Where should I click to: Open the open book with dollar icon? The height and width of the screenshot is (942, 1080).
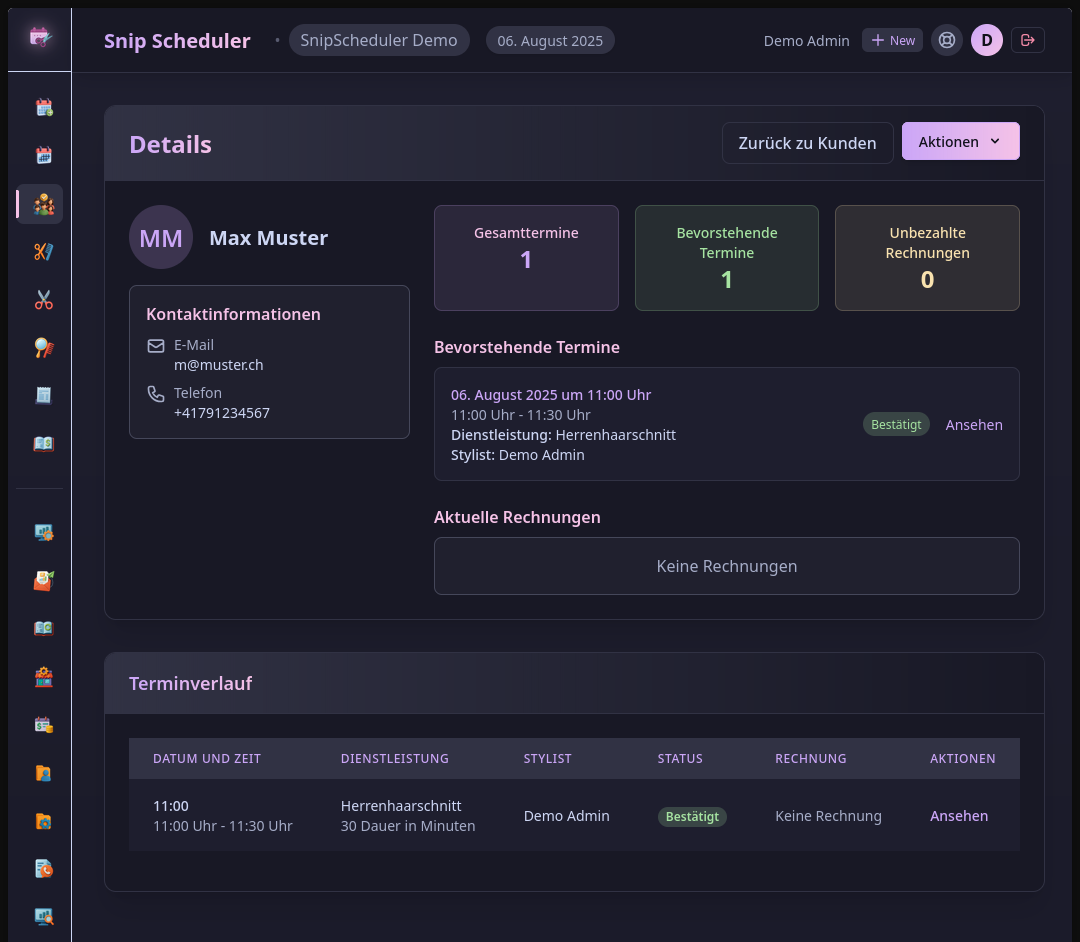click(x=43, y=443)
